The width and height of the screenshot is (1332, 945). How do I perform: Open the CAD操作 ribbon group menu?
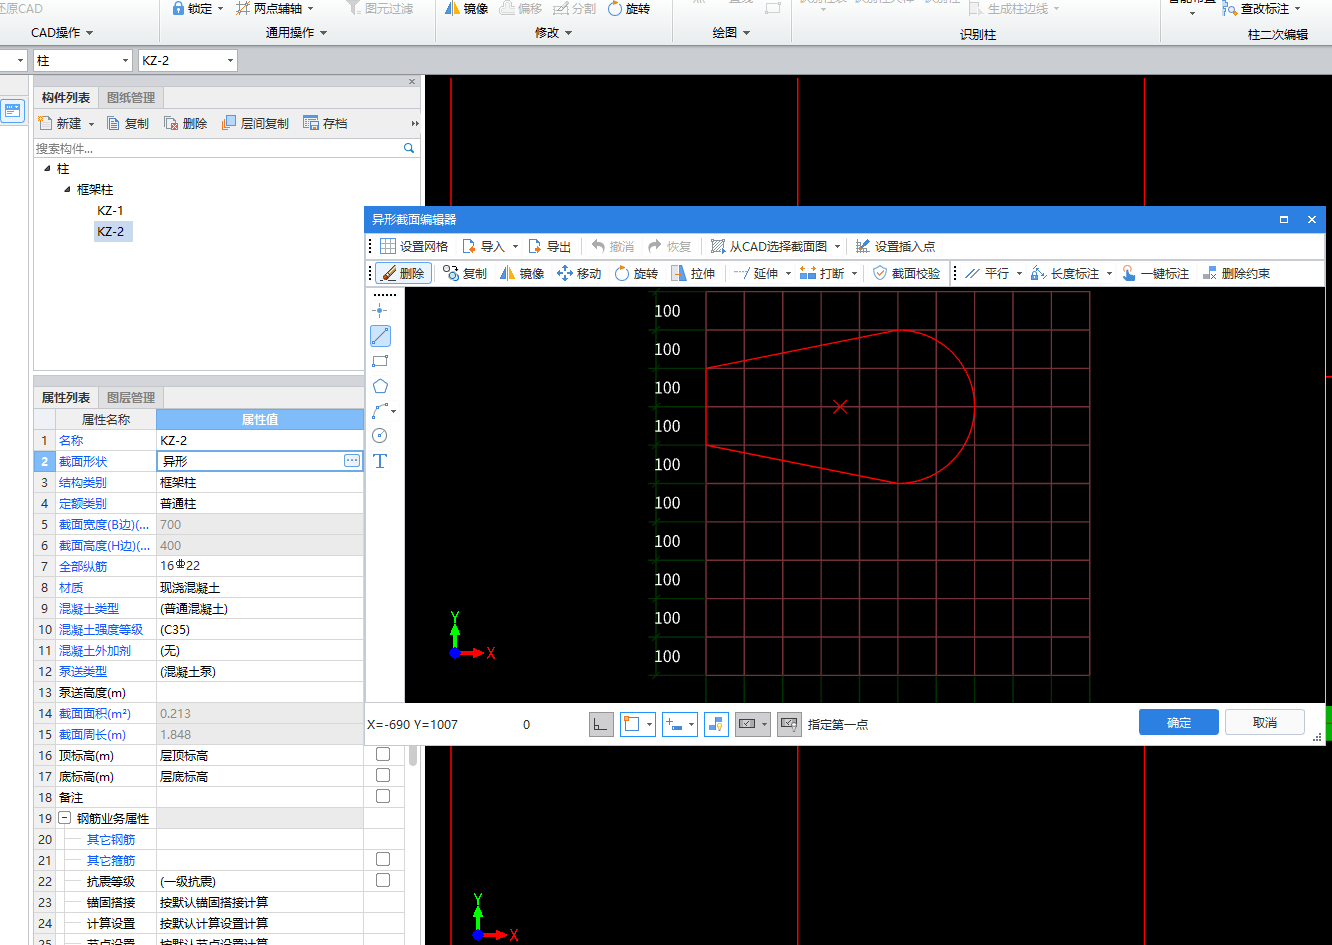[62, 33]
